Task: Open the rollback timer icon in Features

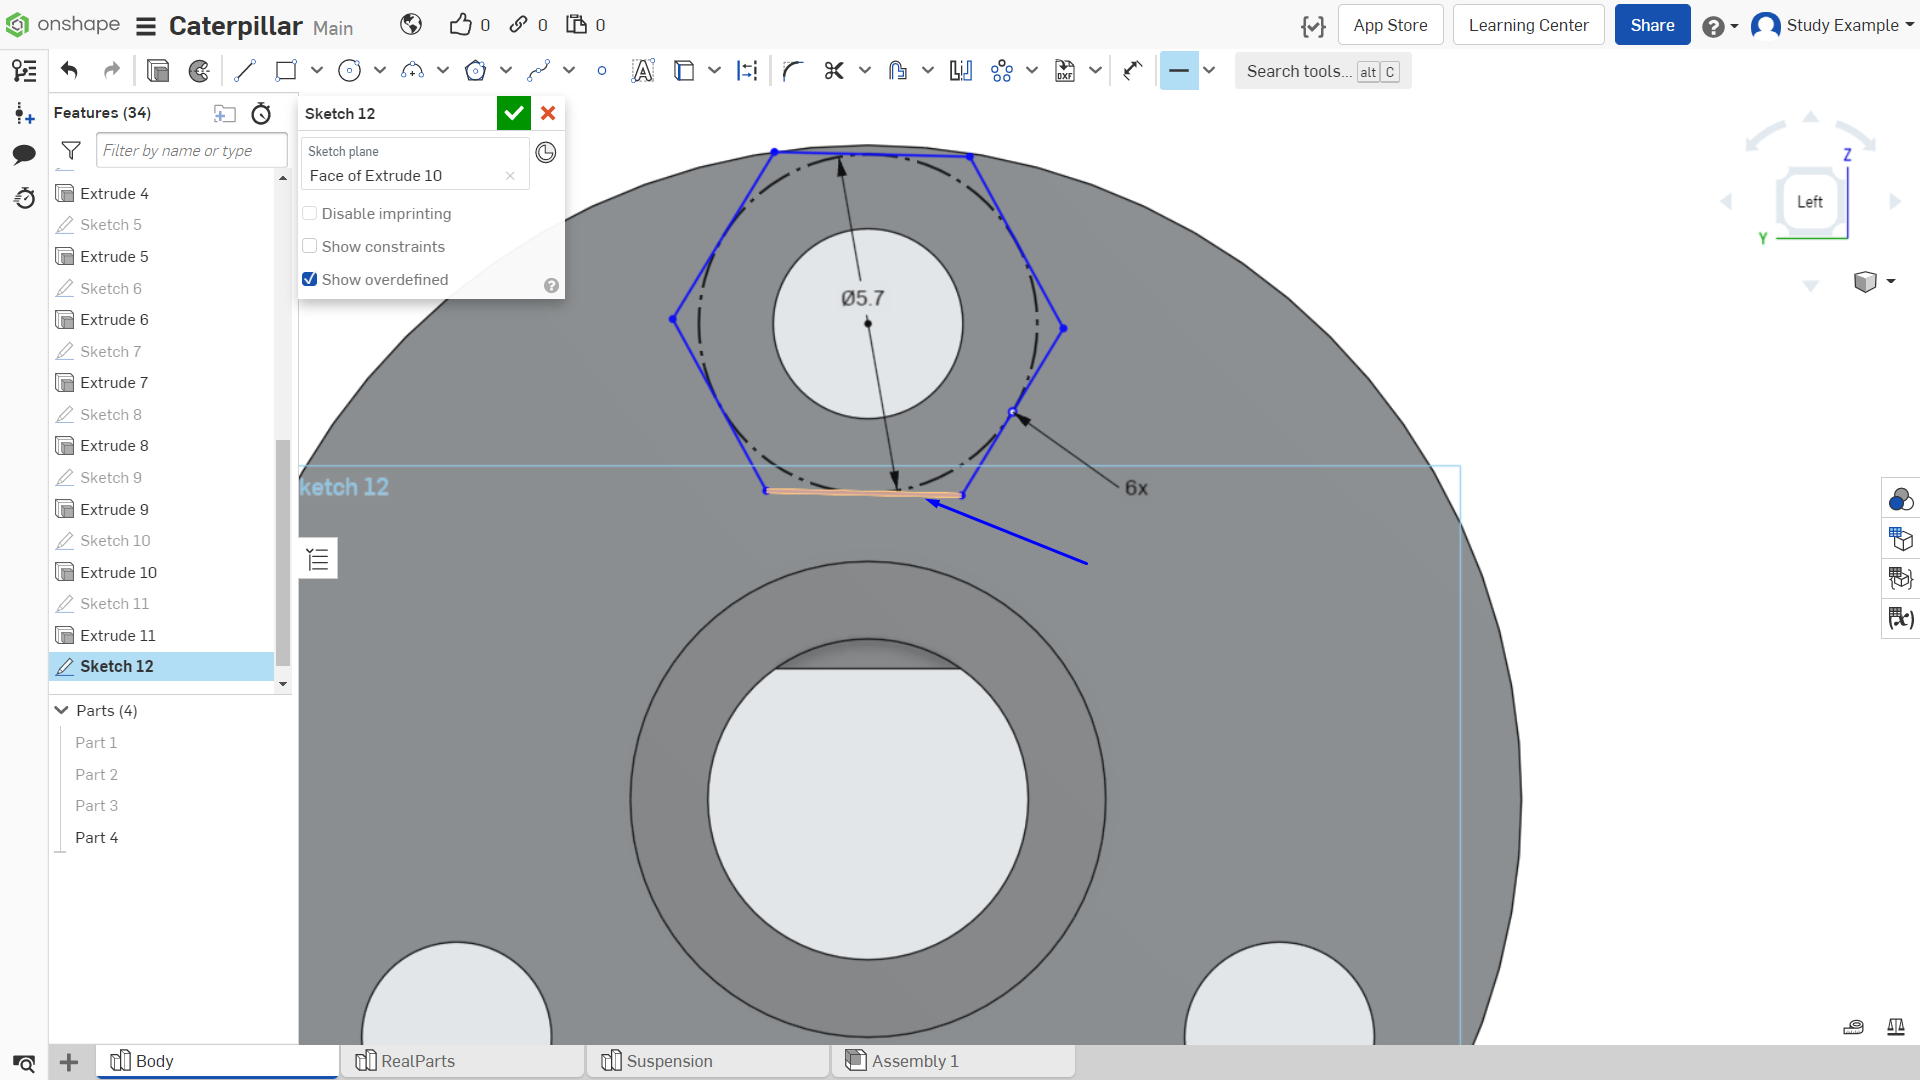Action: [x=261, y=114]
